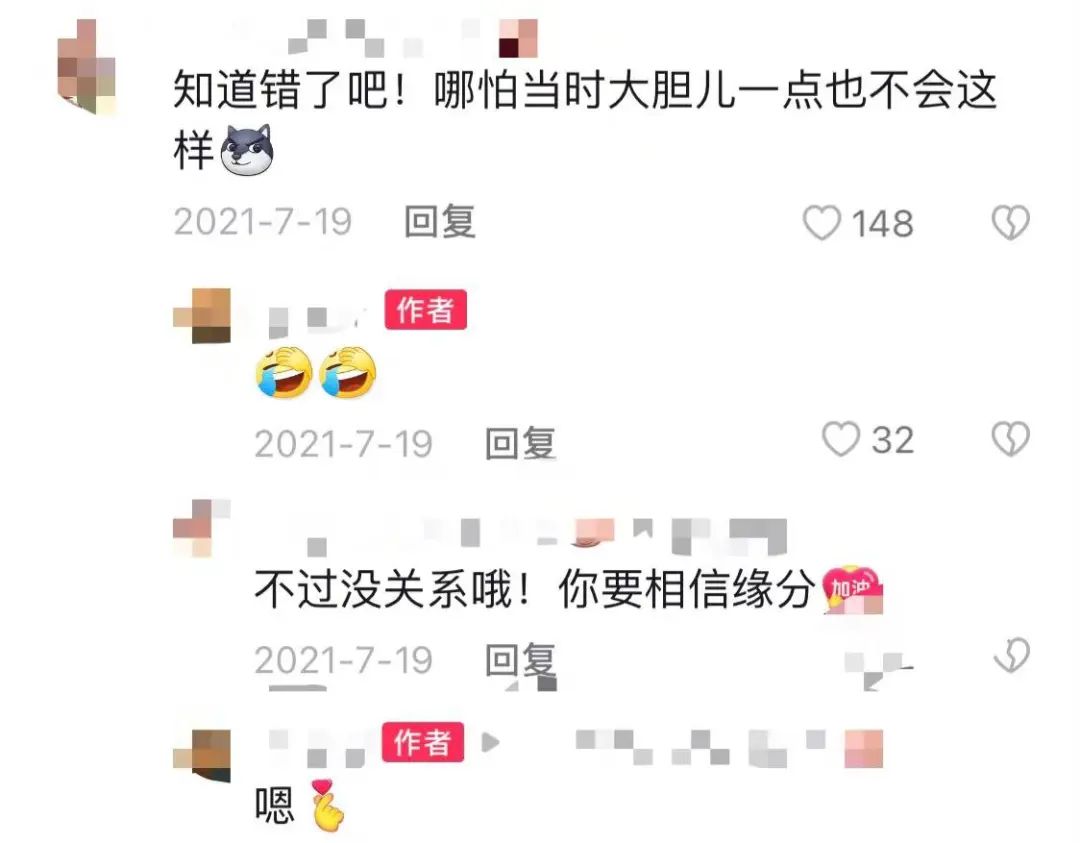1080x843 pixels.
Task: Reply to the author's laughing emoji comment
Action: 520,443
